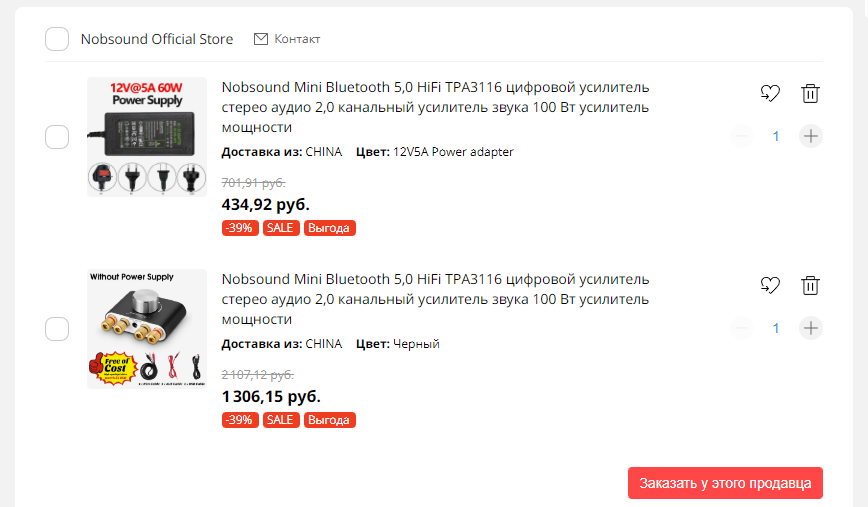Delete power adapter item from cart
Image resolution: width=868 pixels, height=507 pixels.
pos(810,93)
